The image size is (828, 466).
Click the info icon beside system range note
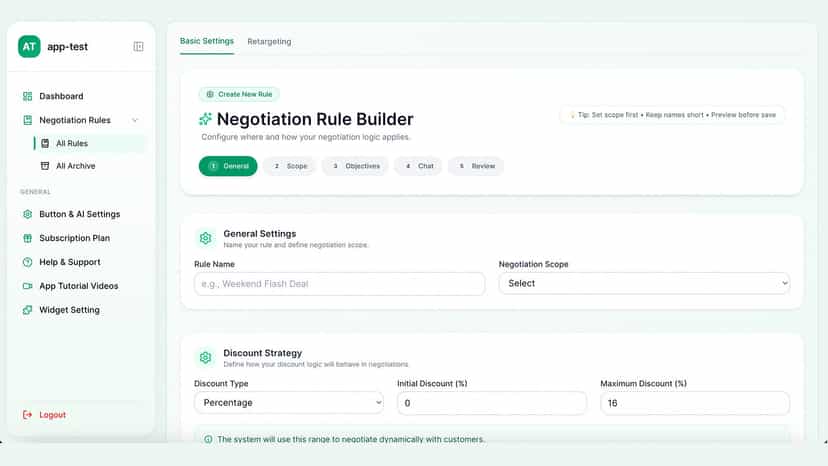(208, 439)
